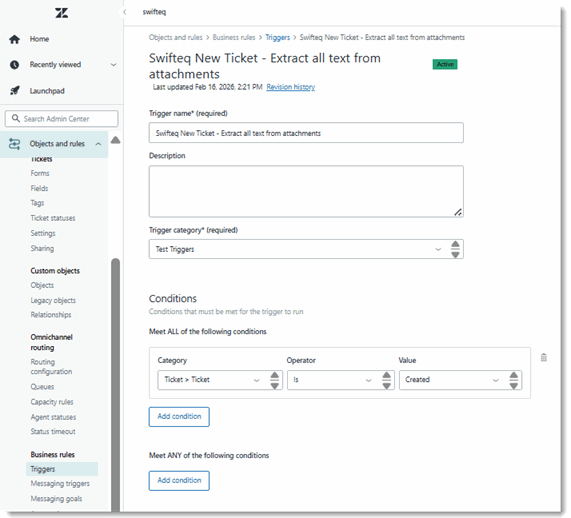Open the Revision history link
Image resolution: width=571 pixels, height=518 pixels.
(x=291, y=87)
